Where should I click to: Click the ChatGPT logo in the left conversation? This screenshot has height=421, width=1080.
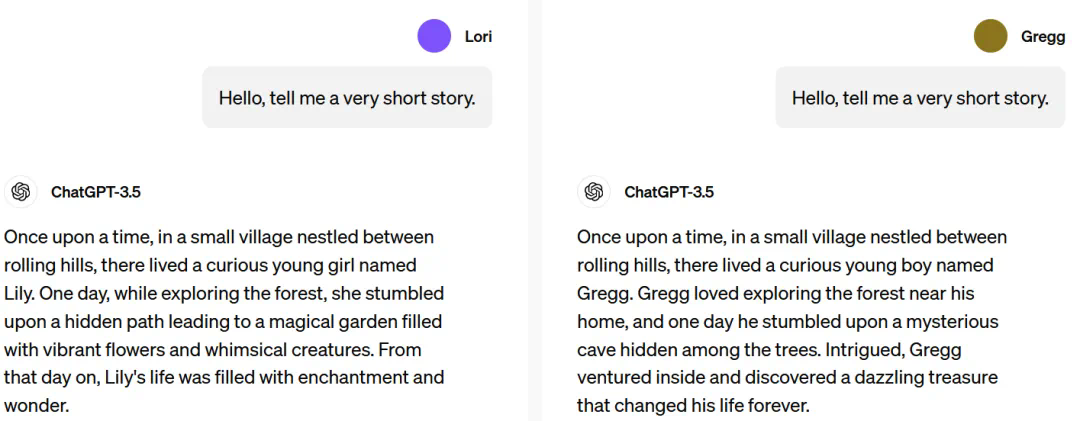21,192
